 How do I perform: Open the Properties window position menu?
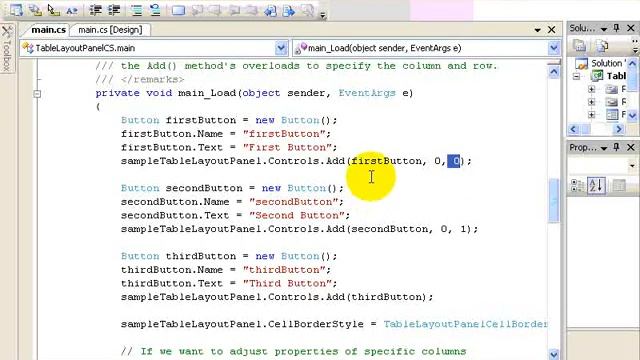tap(604, 148)
